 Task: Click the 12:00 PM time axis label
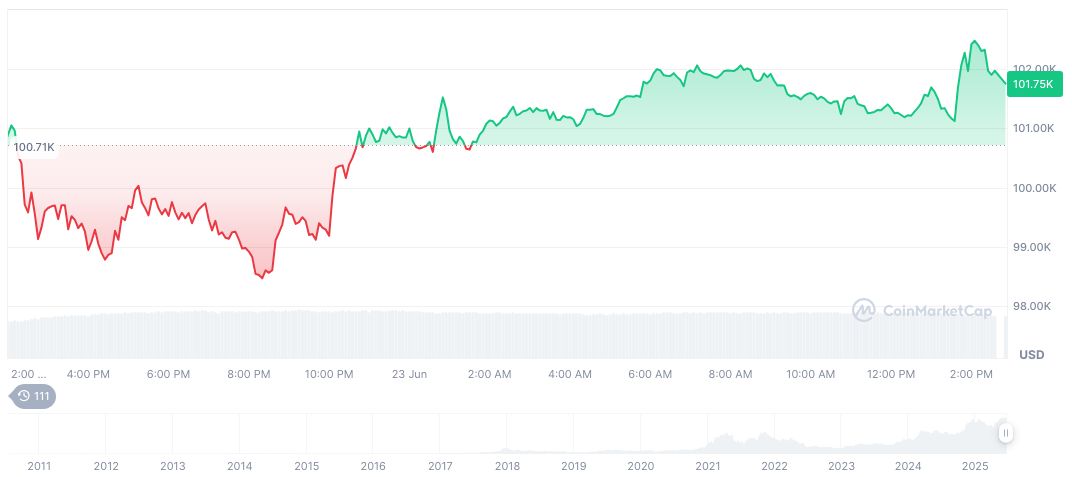891,374
